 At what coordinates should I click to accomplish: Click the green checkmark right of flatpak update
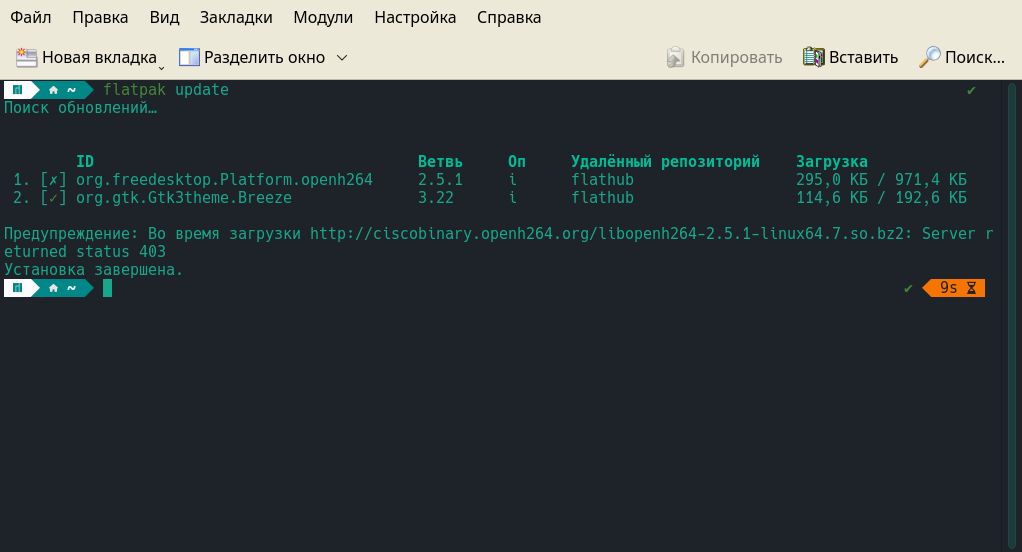click(x=971, y=90)
